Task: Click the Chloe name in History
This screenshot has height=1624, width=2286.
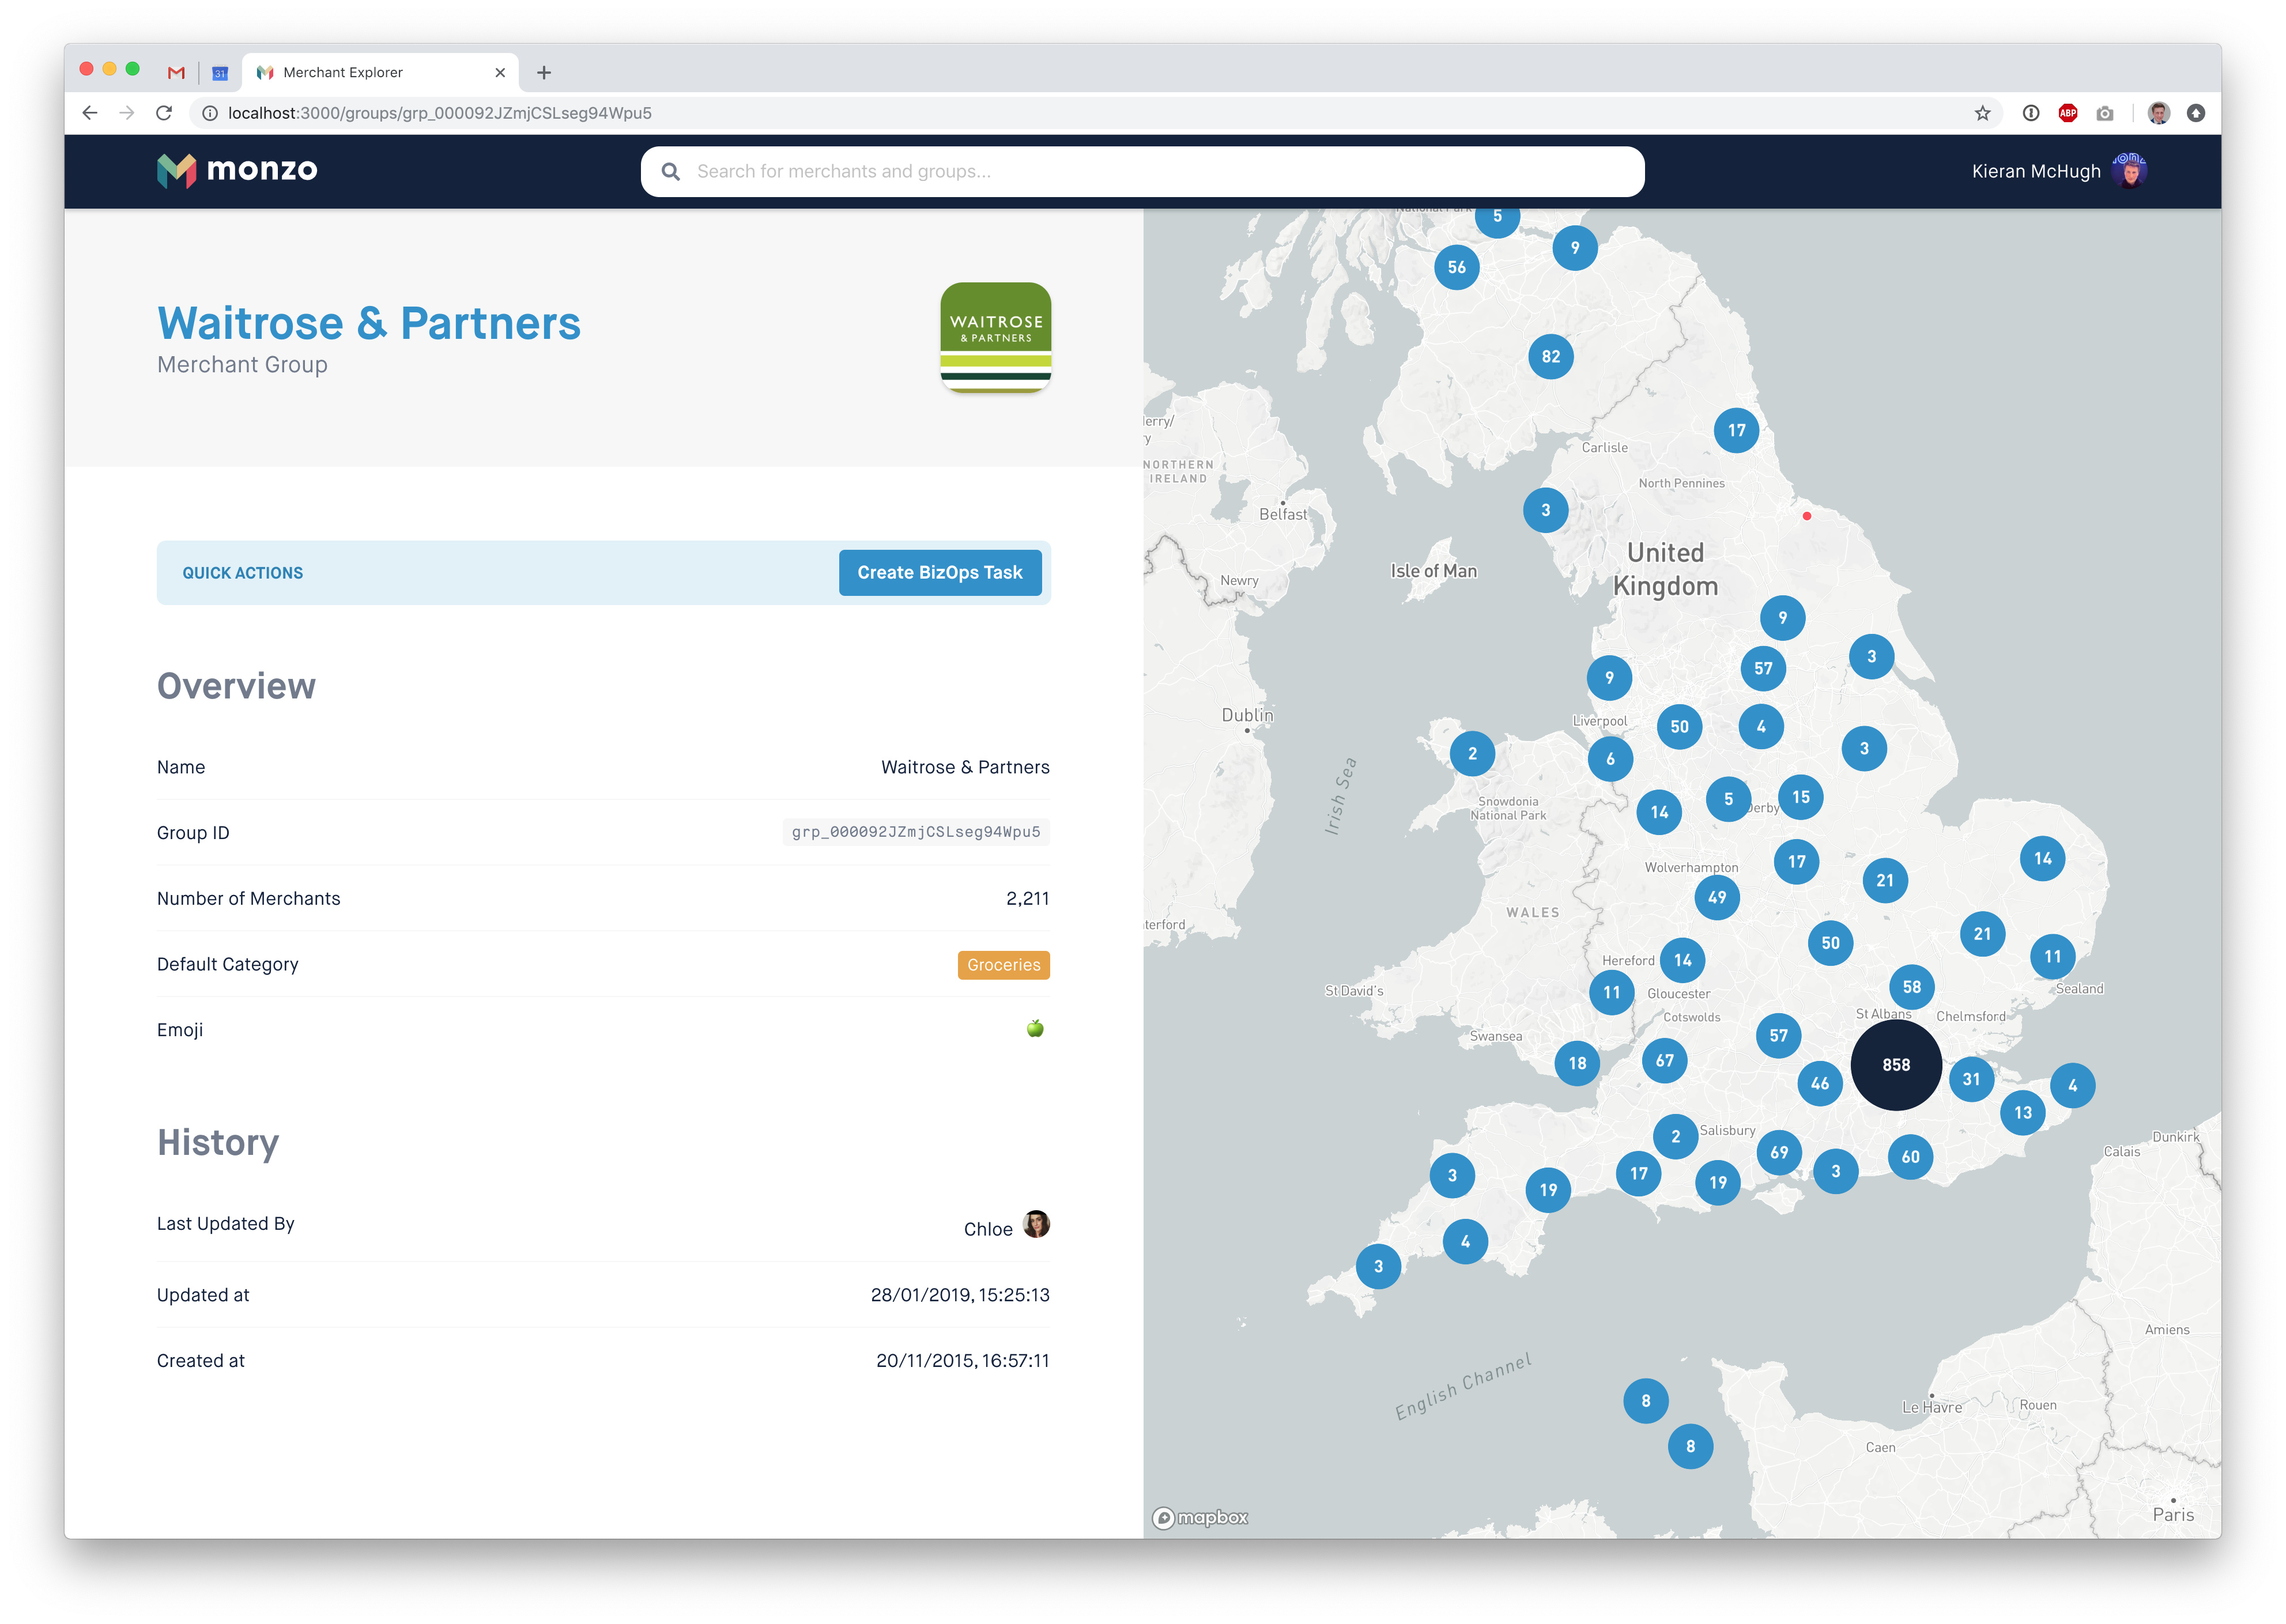Action: click(988, 1229)
